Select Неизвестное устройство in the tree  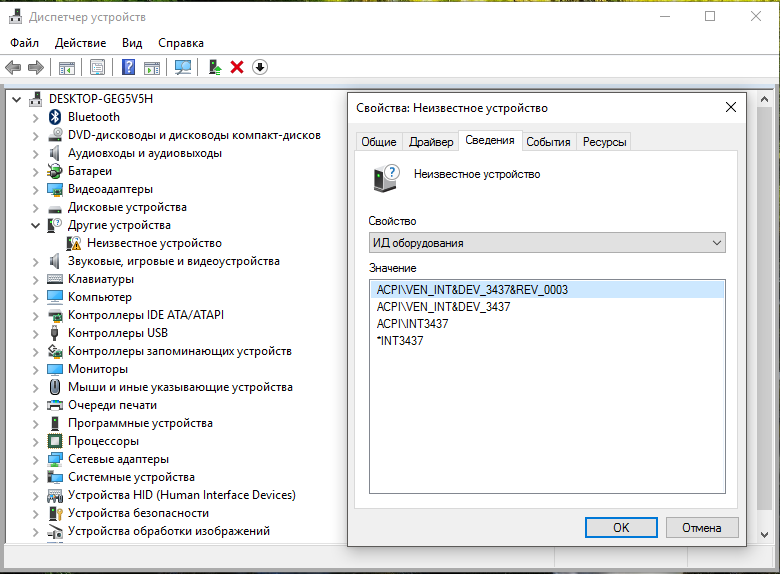(x=154, y=243)
